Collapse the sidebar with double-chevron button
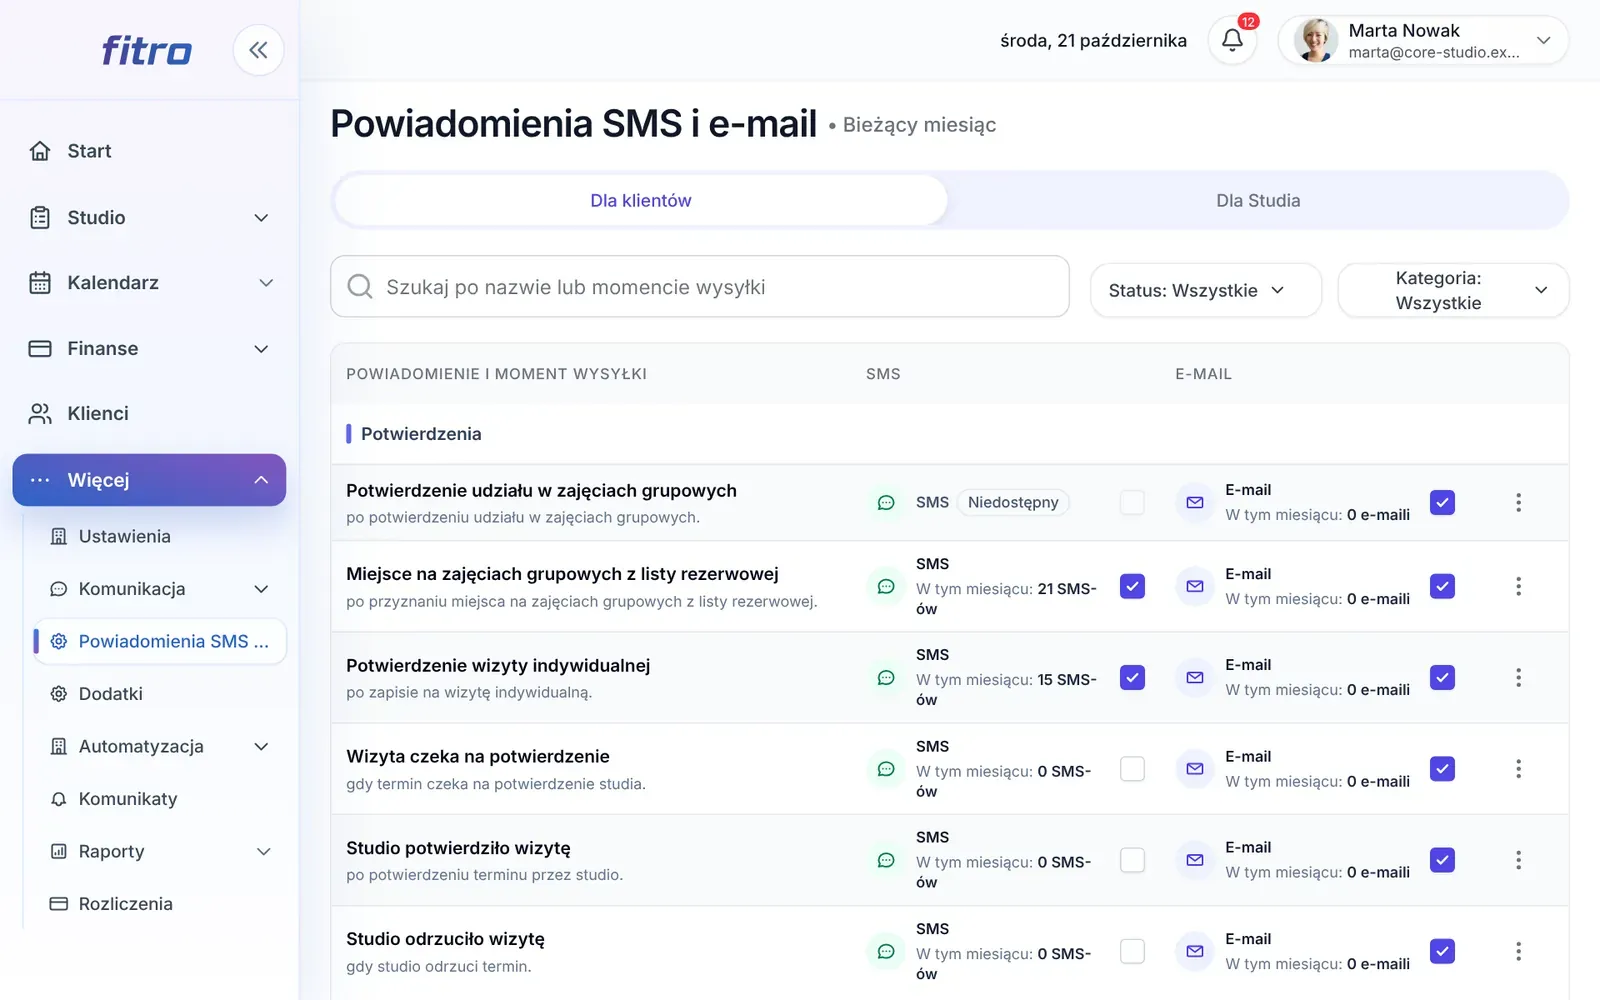The width and height of the screenshot is (1600, 1000). [x=258, y=50]
